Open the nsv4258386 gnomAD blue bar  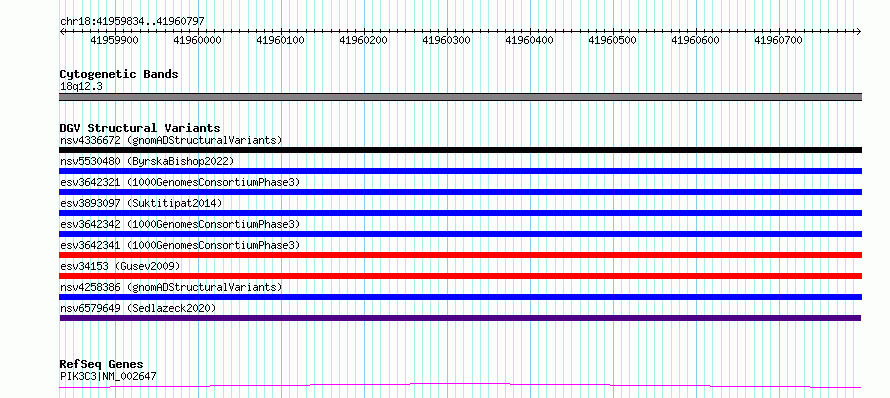pyautogui.click(x=460, y=297)
